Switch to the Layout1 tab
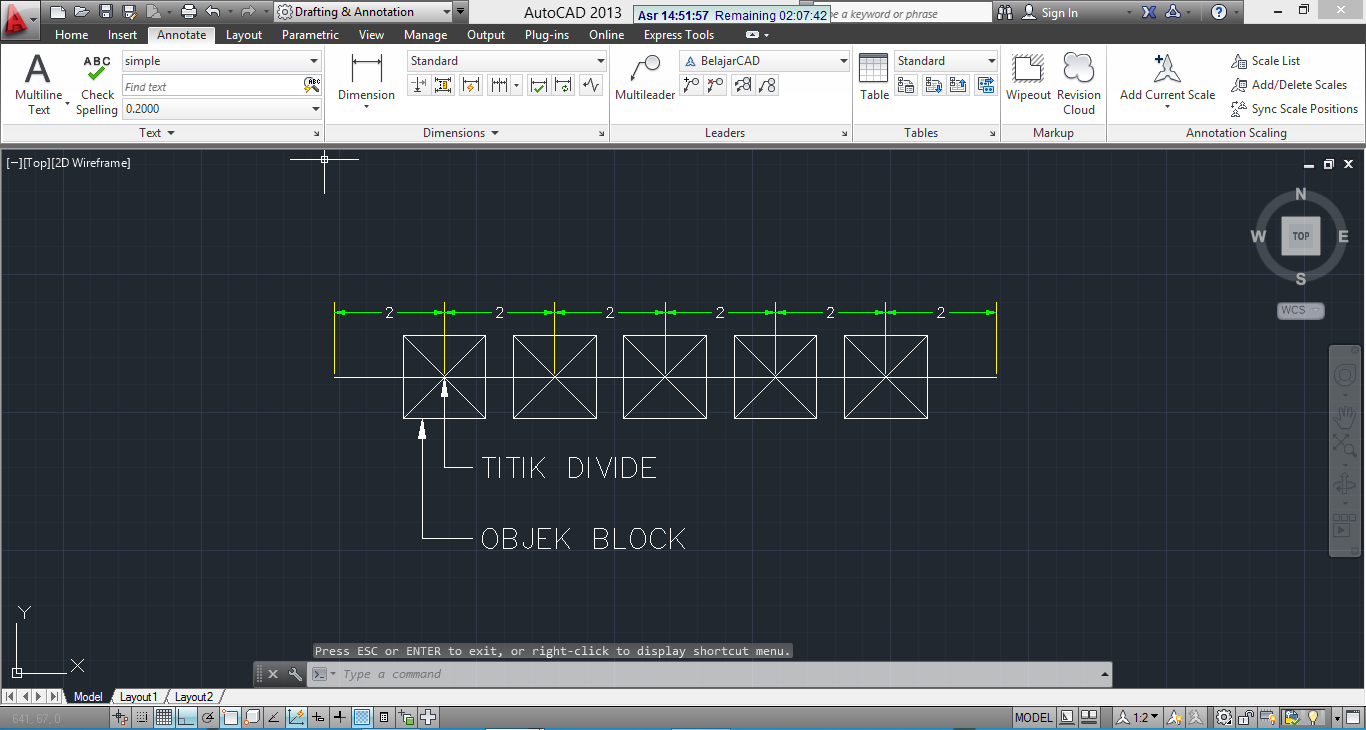Screen dimensions: 1366x730 [x=138, y=696]
